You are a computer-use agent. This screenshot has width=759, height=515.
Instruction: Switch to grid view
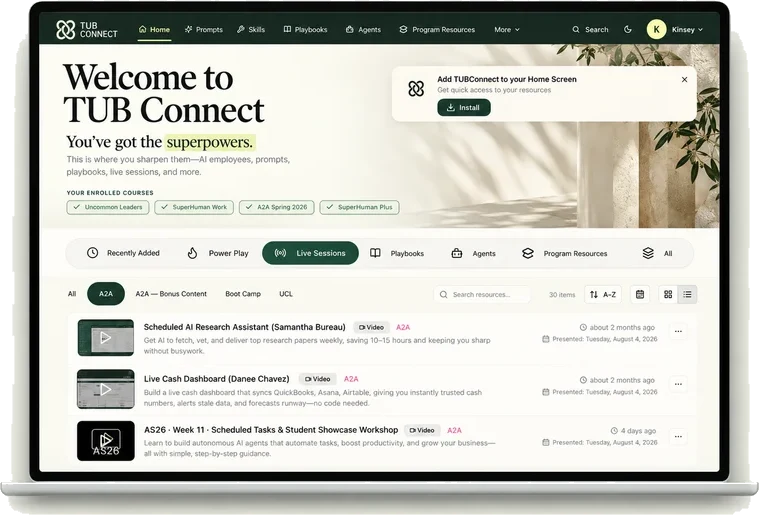(x=668, y=294)
